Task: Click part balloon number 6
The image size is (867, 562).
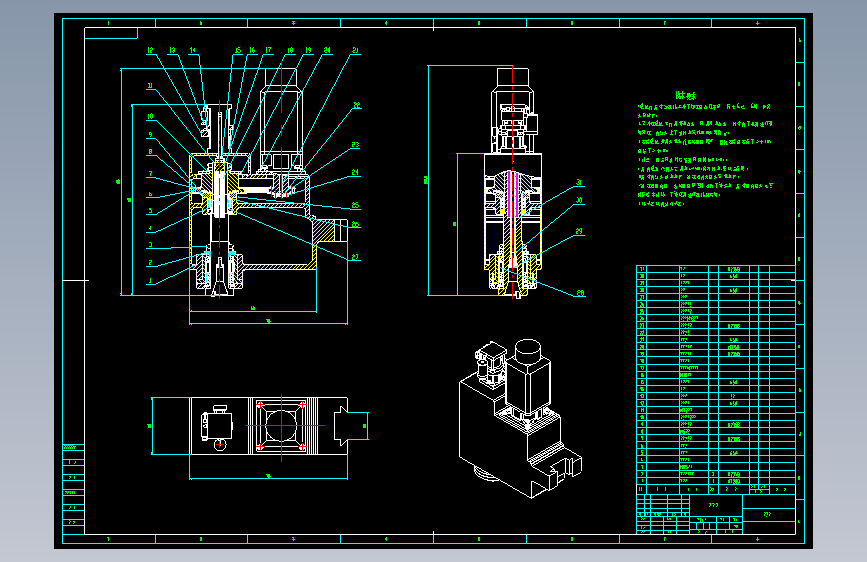Action: [150, 194]
